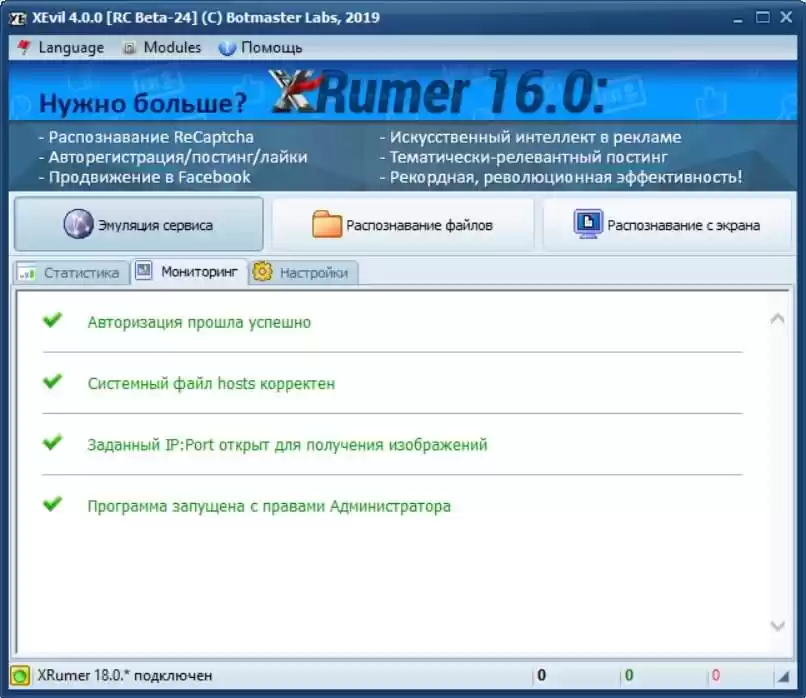Click the checkmark beside Системный файл hosts корректен

(x=52, y=381)
